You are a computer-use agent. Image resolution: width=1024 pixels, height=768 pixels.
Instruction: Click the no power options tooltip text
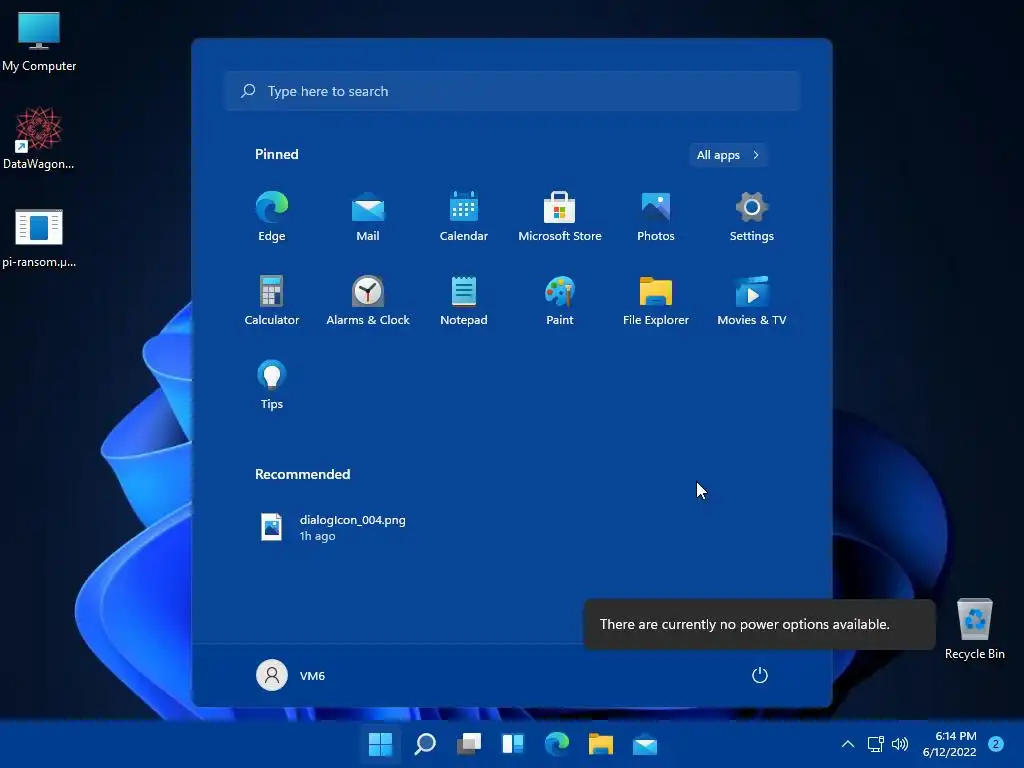pyautogui.click(x=744, y=624)
